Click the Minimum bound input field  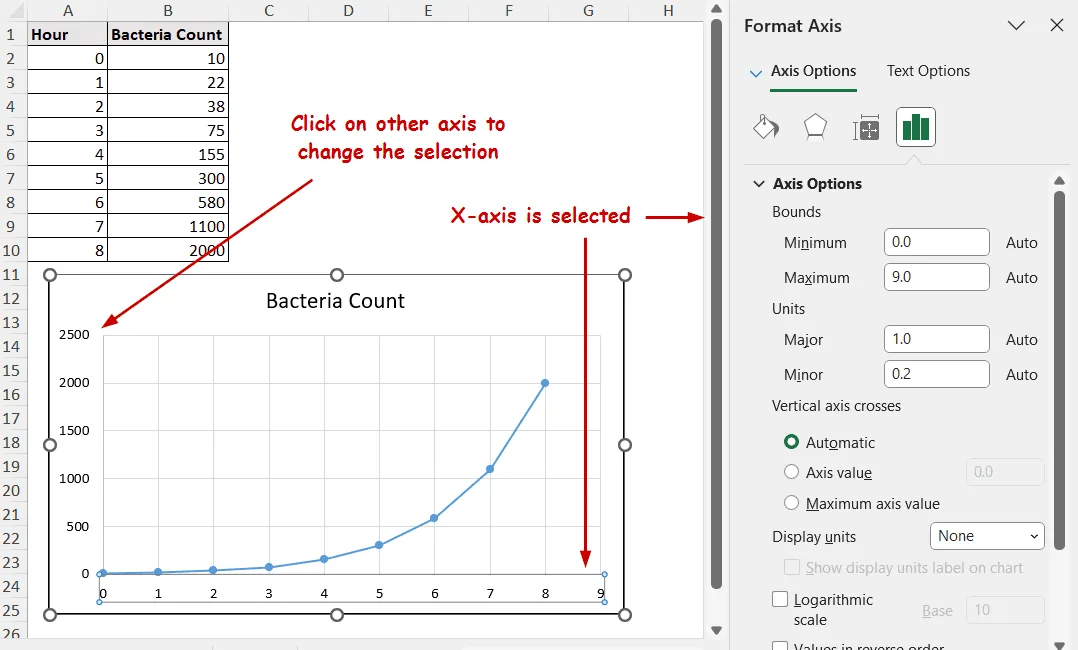point(936,242)
